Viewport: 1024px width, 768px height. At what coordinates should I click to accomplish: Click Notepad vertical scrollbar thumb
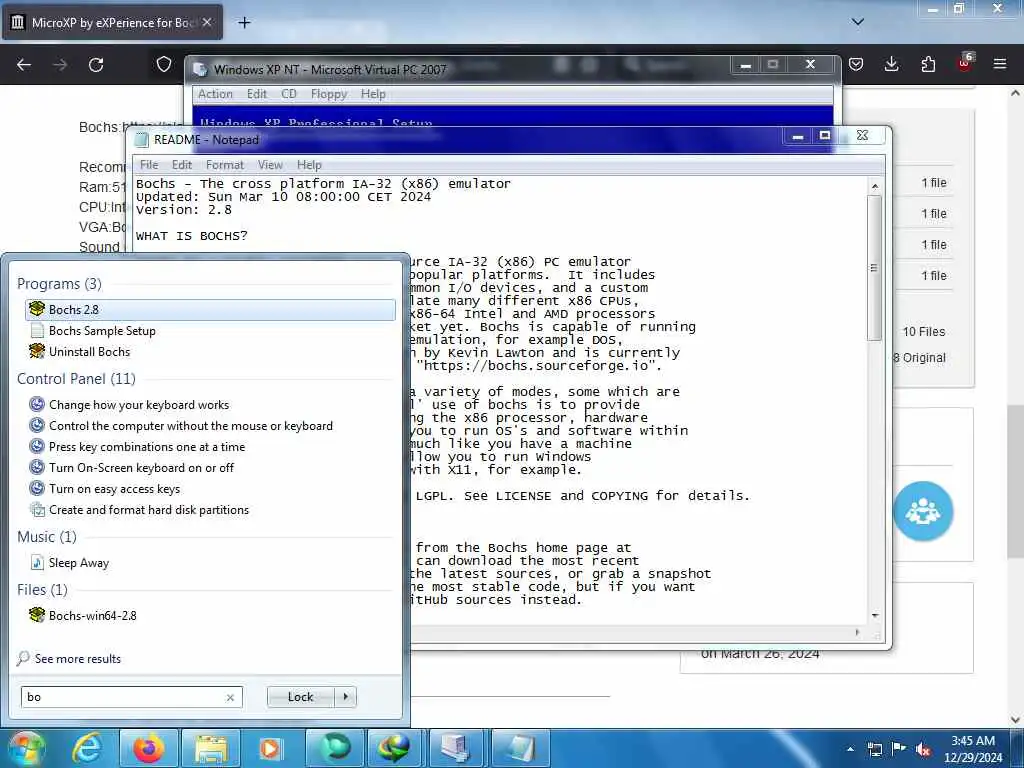874,268
